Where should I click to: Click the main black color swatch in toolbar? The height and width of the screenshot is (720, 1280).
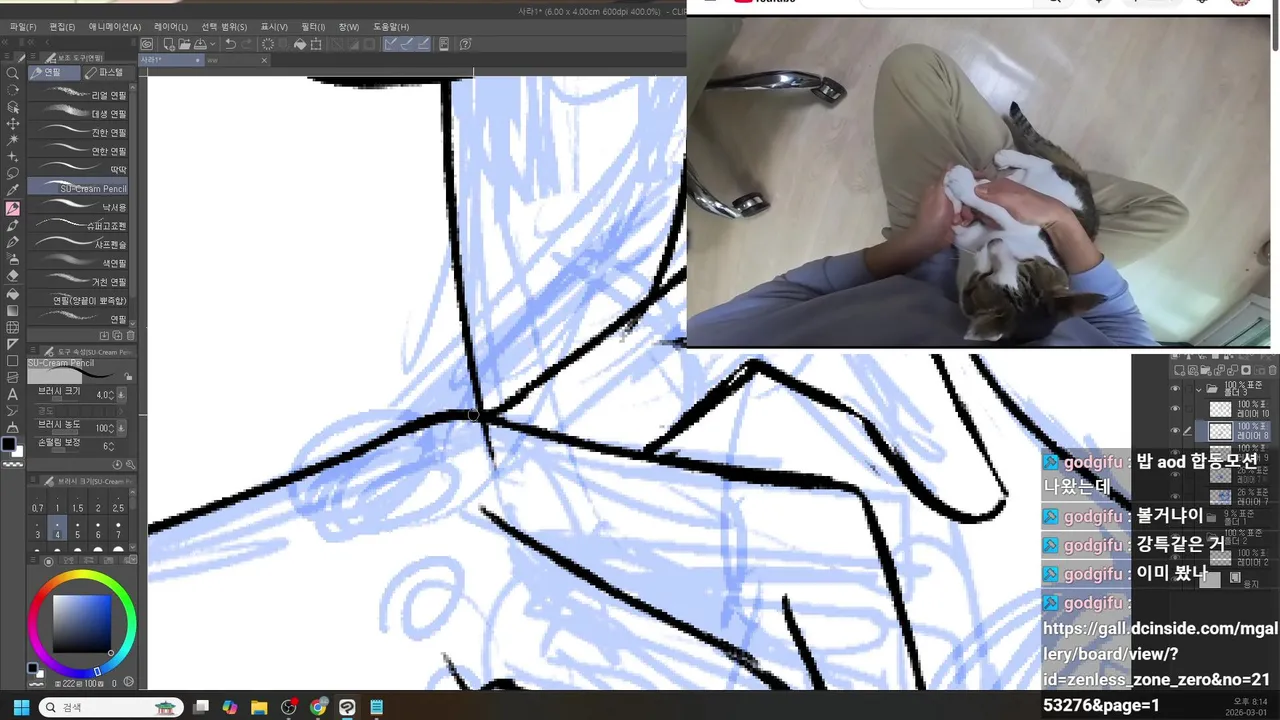coord(9,444)
